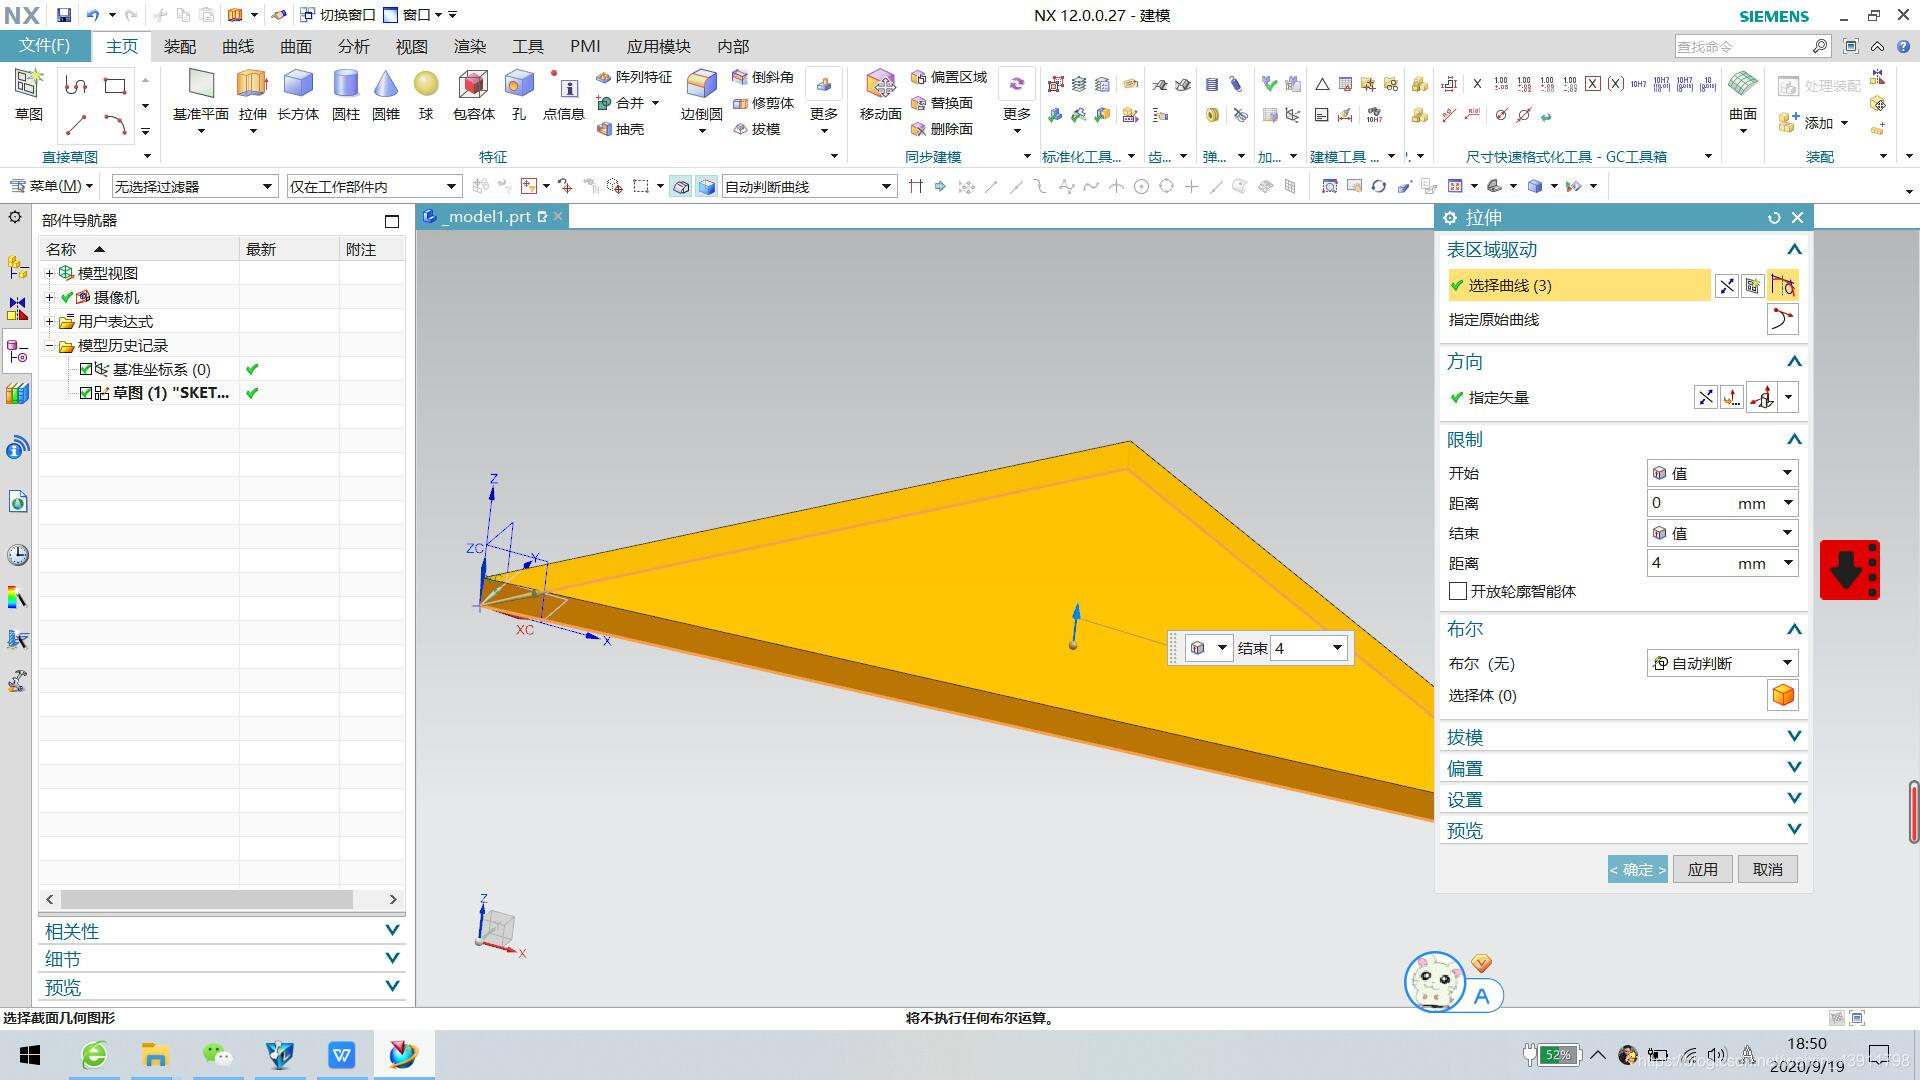Toggle the sketch (1) SKET… feature checkbox

[86, 393]
